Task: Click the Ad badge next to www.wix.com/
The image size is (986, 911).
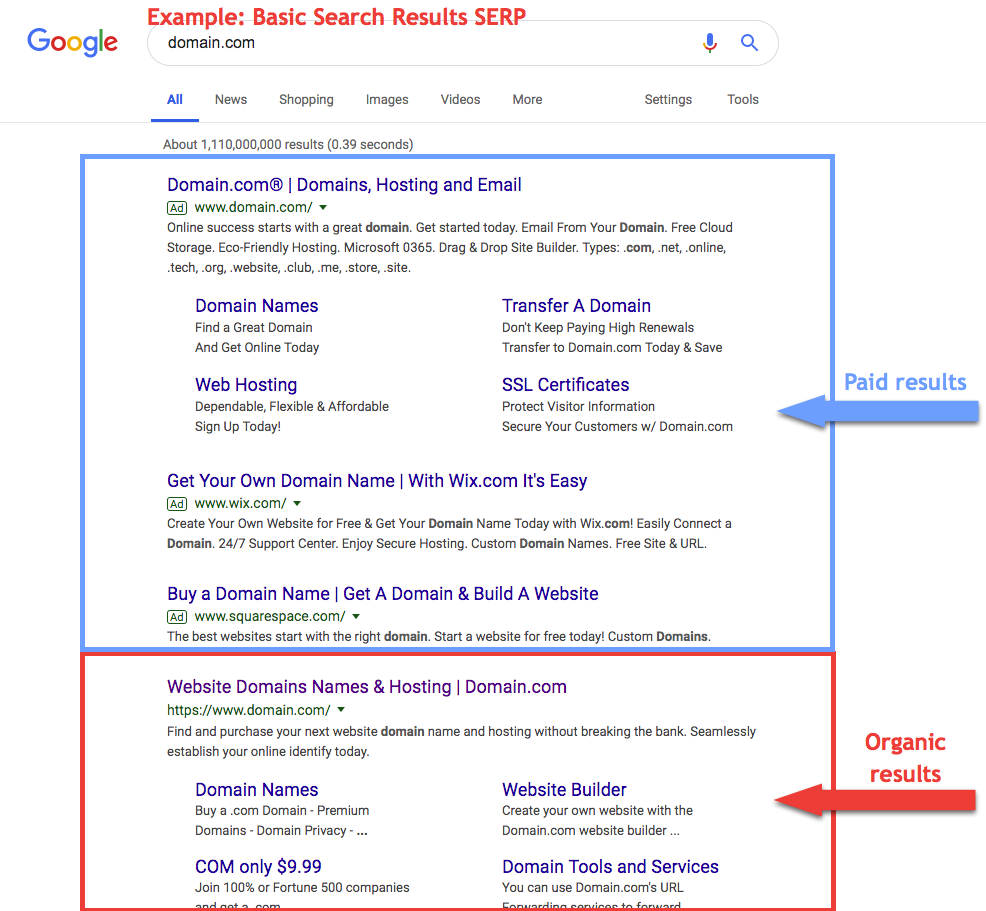Action: (x=177, y=504)
